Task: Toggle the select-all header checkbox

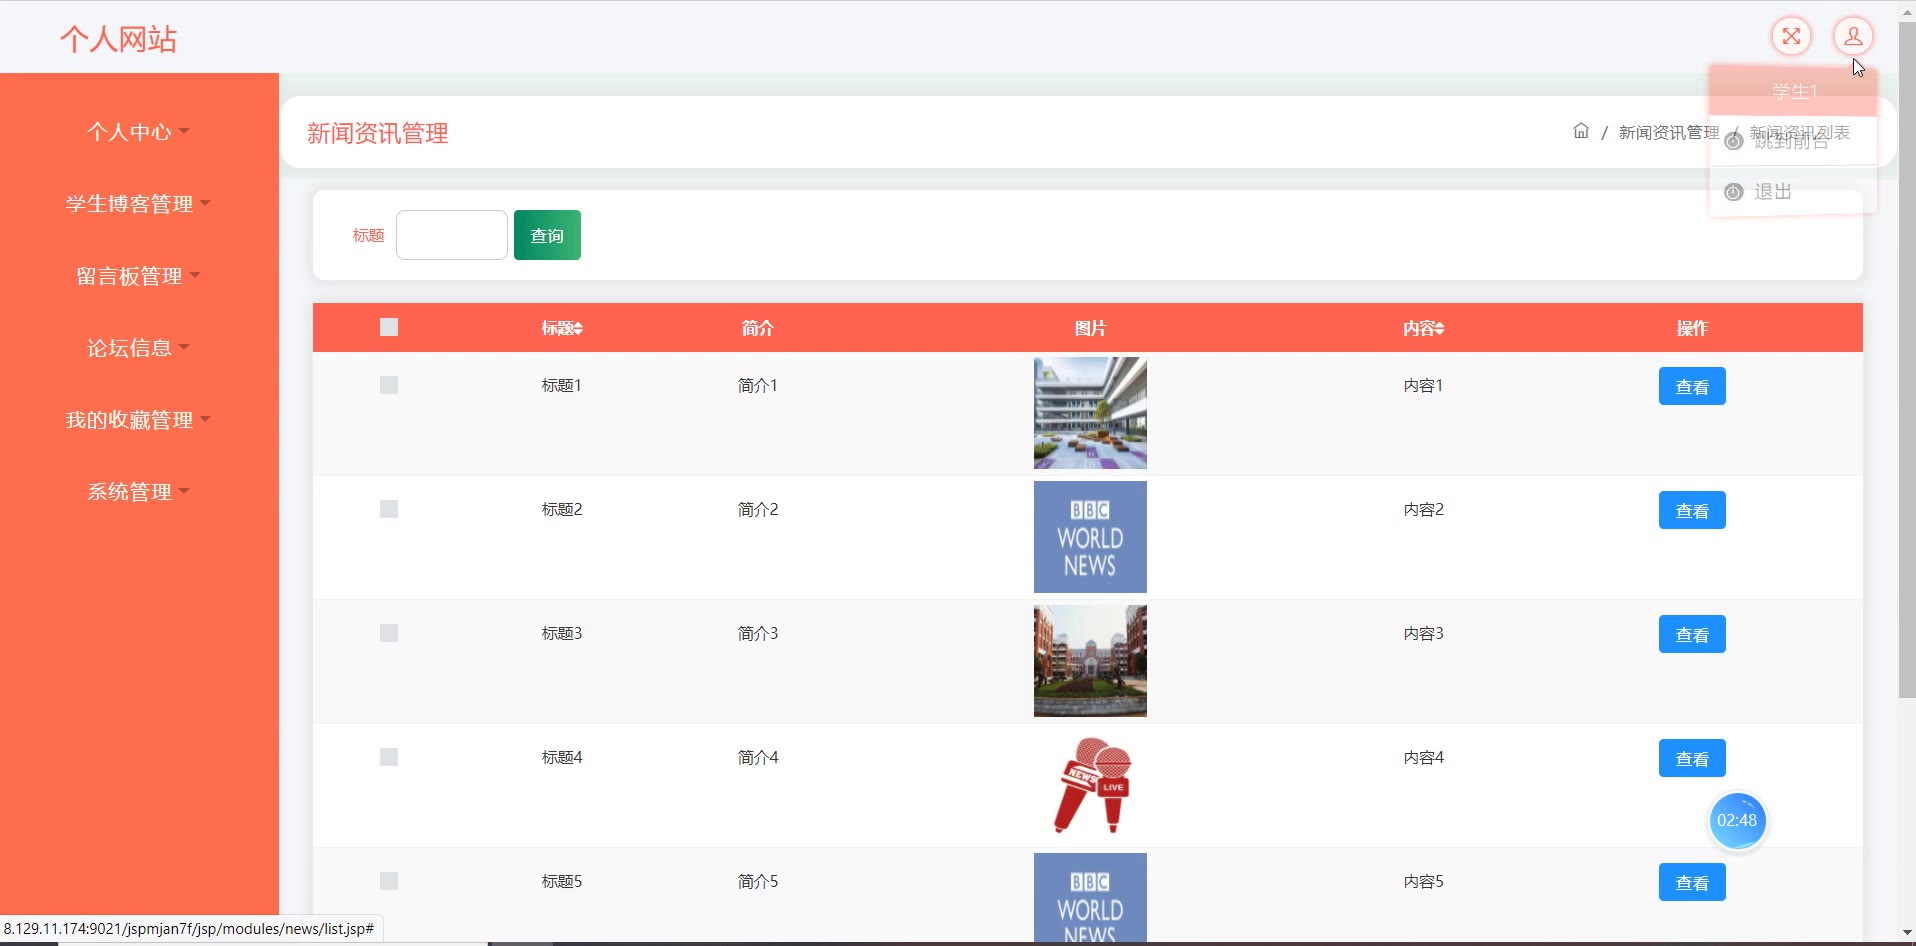Action: (389, 327)
